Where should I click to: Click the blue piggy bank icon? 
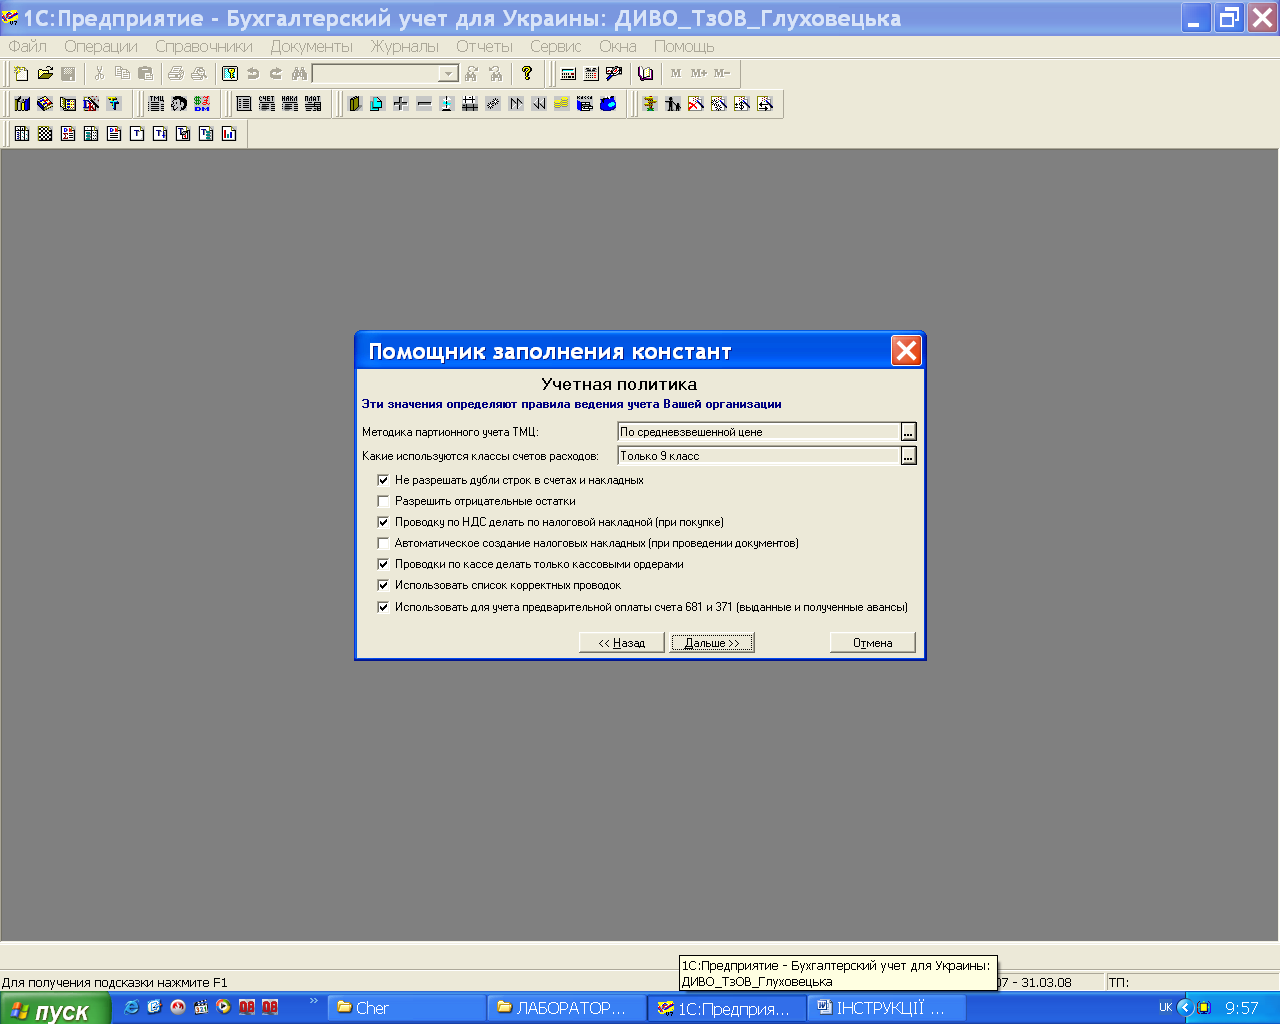pos(608,103)
